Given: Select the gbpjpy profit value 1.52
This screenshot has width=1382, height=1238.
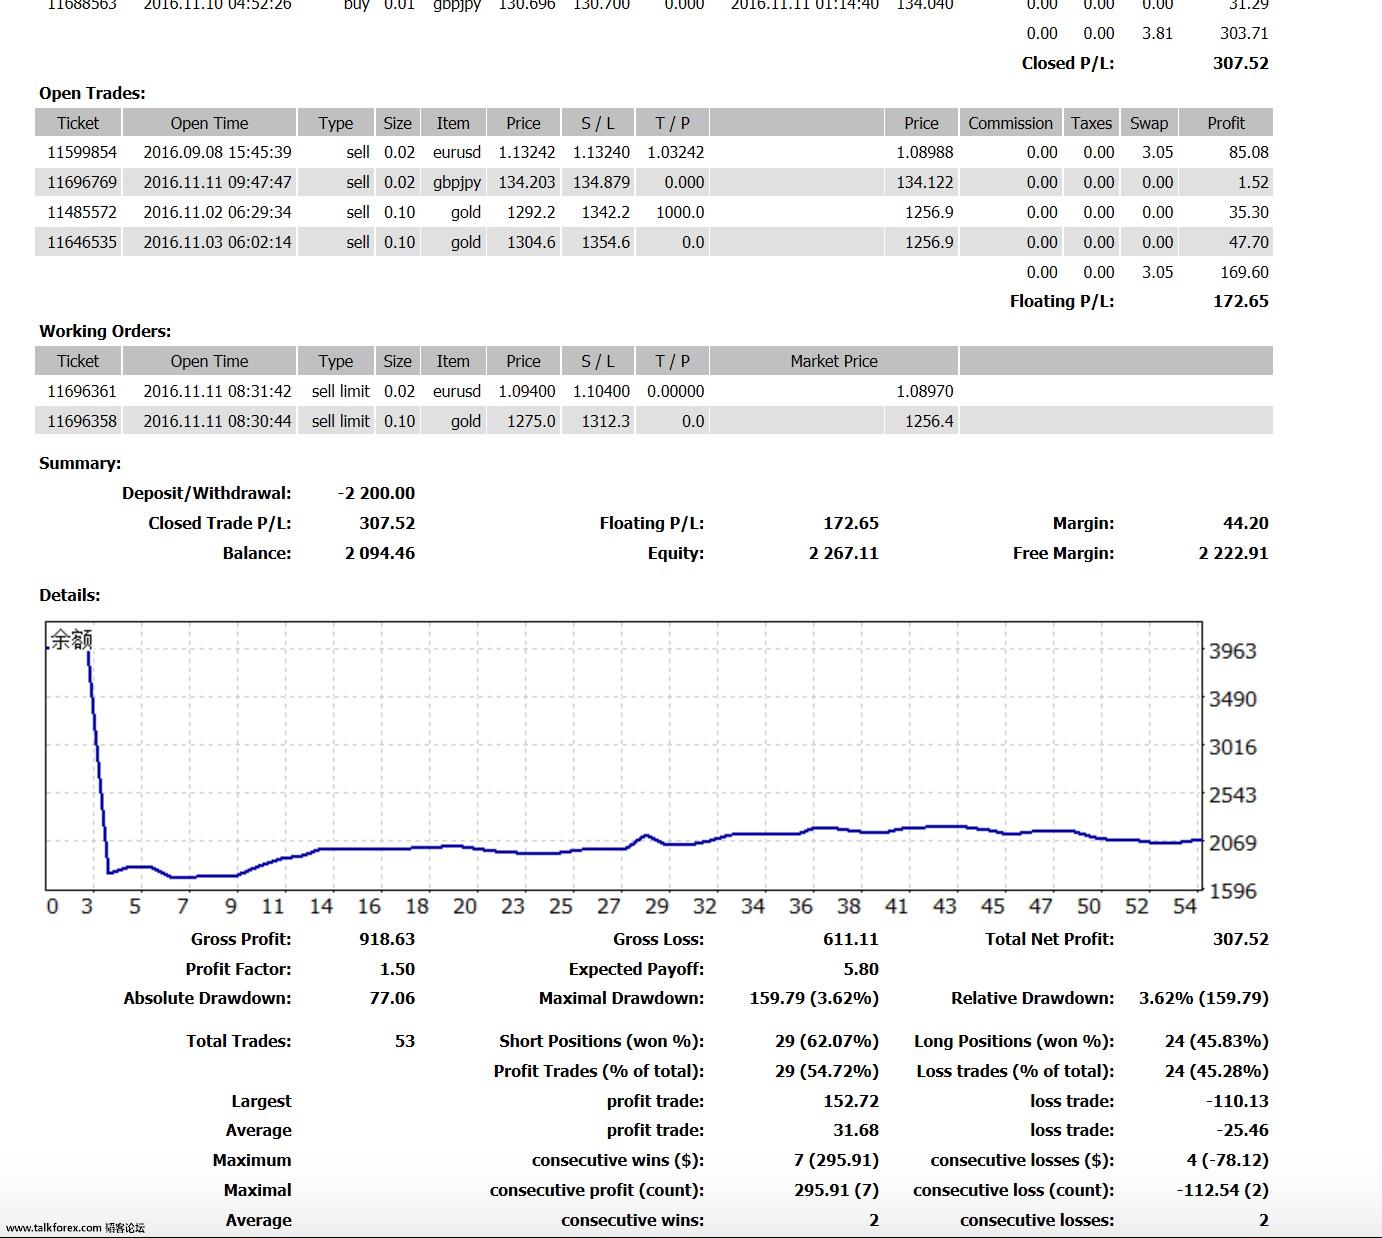Looking at the screenshot, I should point(1253,182).
